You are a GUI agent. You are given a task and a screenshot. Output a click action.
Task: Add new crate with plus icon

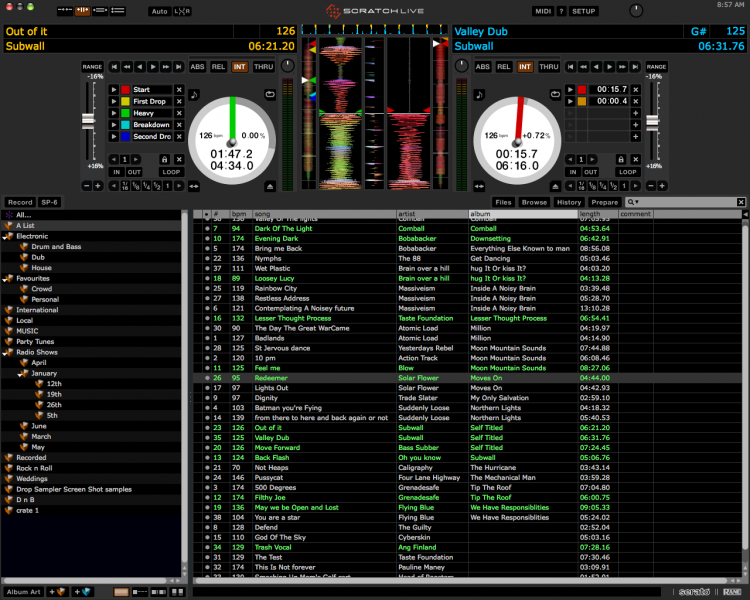point(56,592)
